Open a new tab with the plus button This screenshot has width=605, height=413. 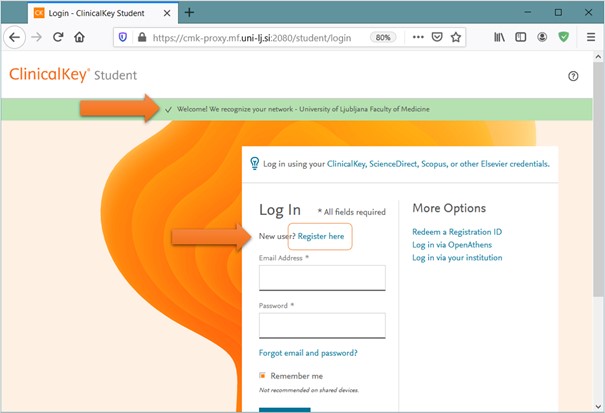pyautogui.click(x=189, y=12)
